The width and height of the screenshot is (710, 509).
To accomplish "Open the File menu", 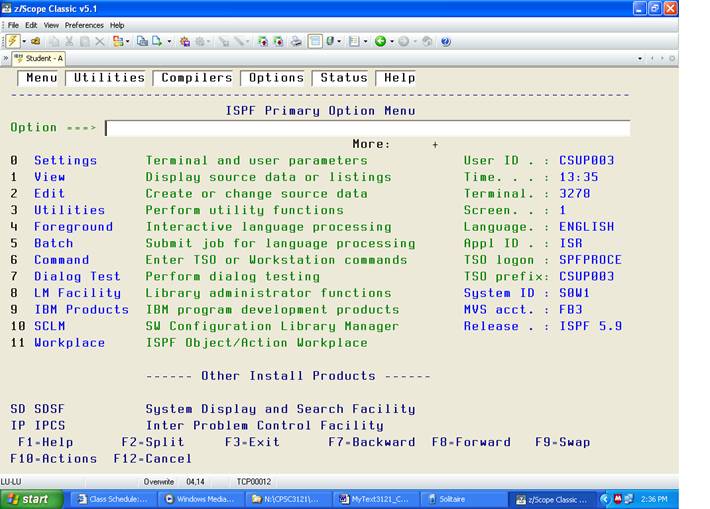I will coord(13,25).
